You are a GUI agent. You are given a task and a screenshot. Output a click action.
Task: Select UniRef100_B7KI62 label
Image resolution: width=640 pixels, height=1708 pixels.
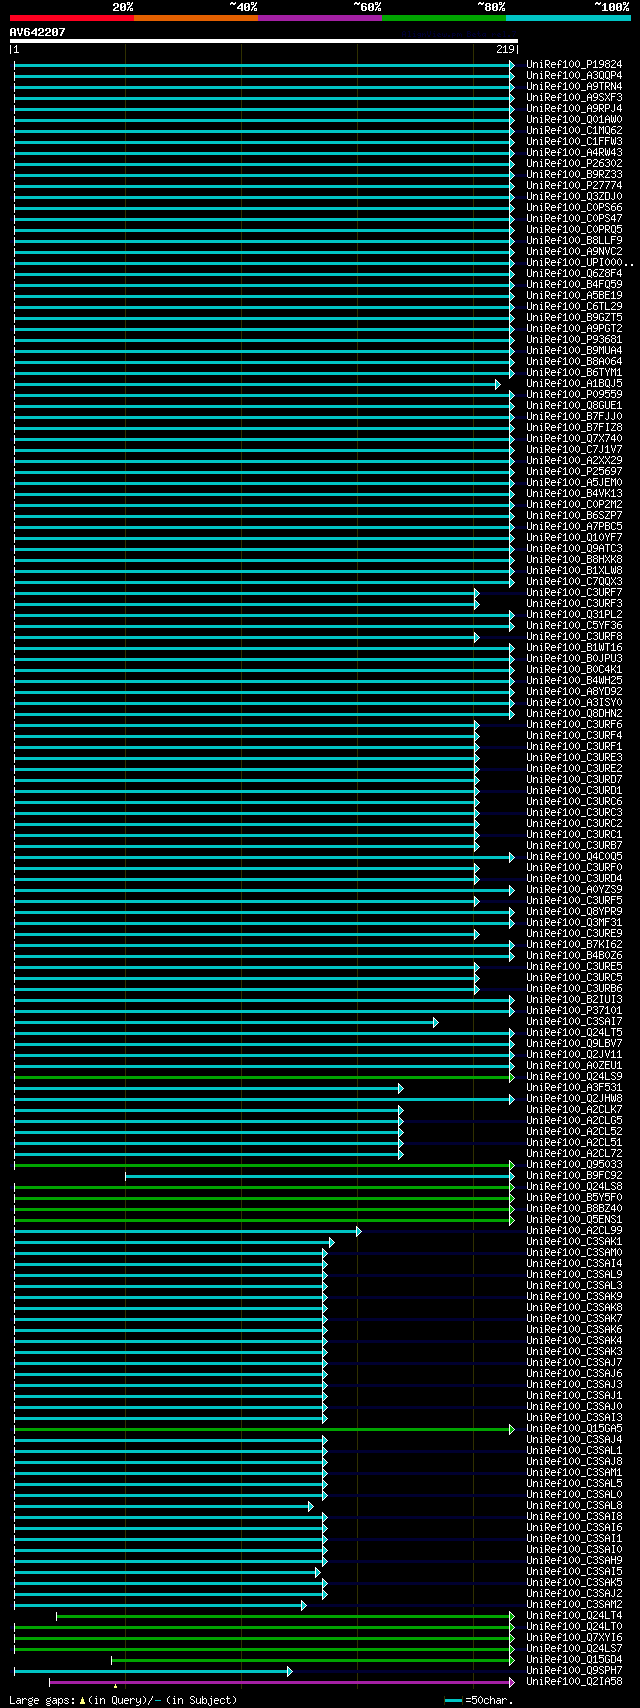574,944
